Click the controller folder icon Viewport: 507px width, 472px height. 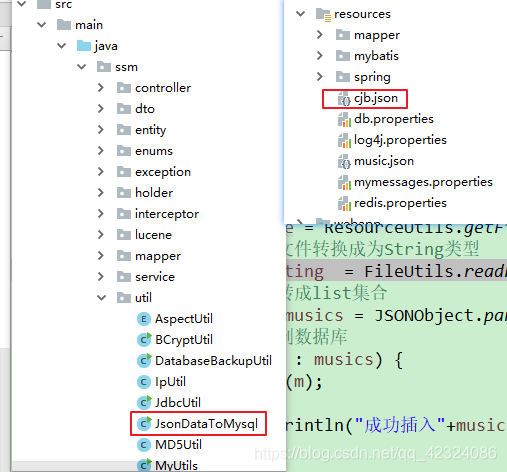[x=124, y=88]
